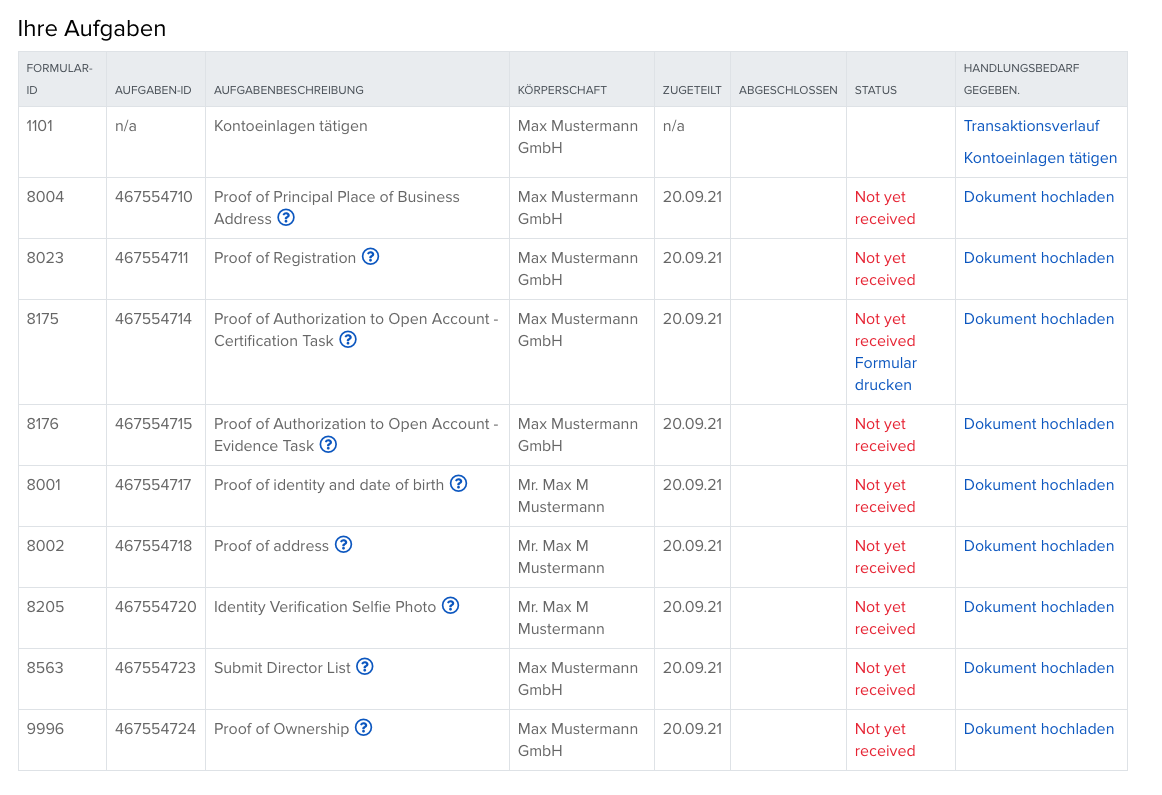Screen dimensions: 1162x795
Task: Open the Transaktionsverlauf link
Action: pos(1031,126)
